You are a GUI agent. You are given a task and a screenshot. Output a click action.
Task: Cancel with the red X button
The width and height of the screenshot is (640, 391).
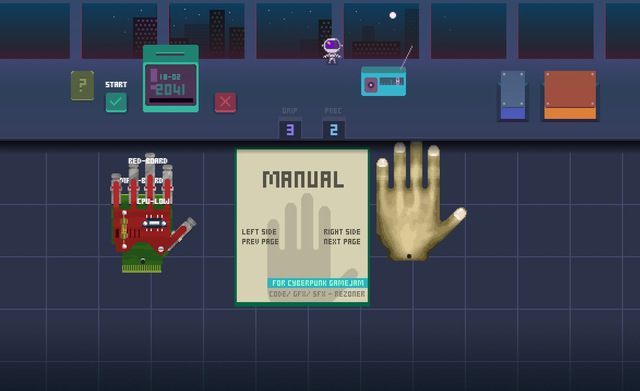[225, 102]
